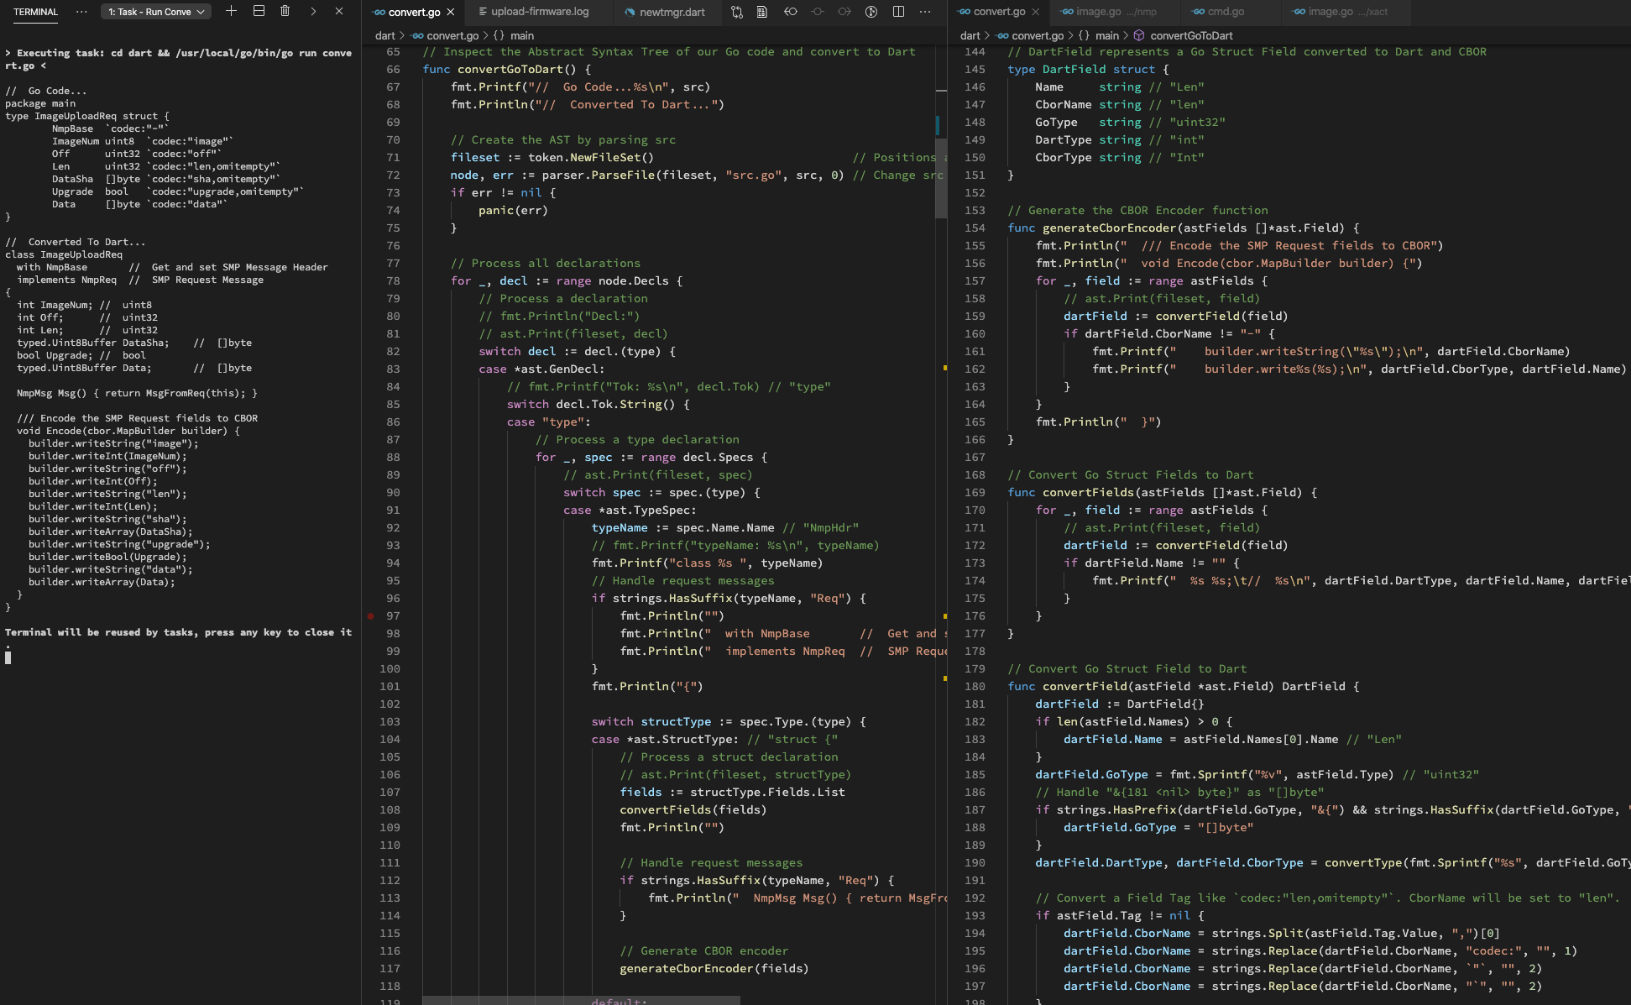Maximize terminal panel using chevron icon
1631x1005 pixels.
point(313,11)
